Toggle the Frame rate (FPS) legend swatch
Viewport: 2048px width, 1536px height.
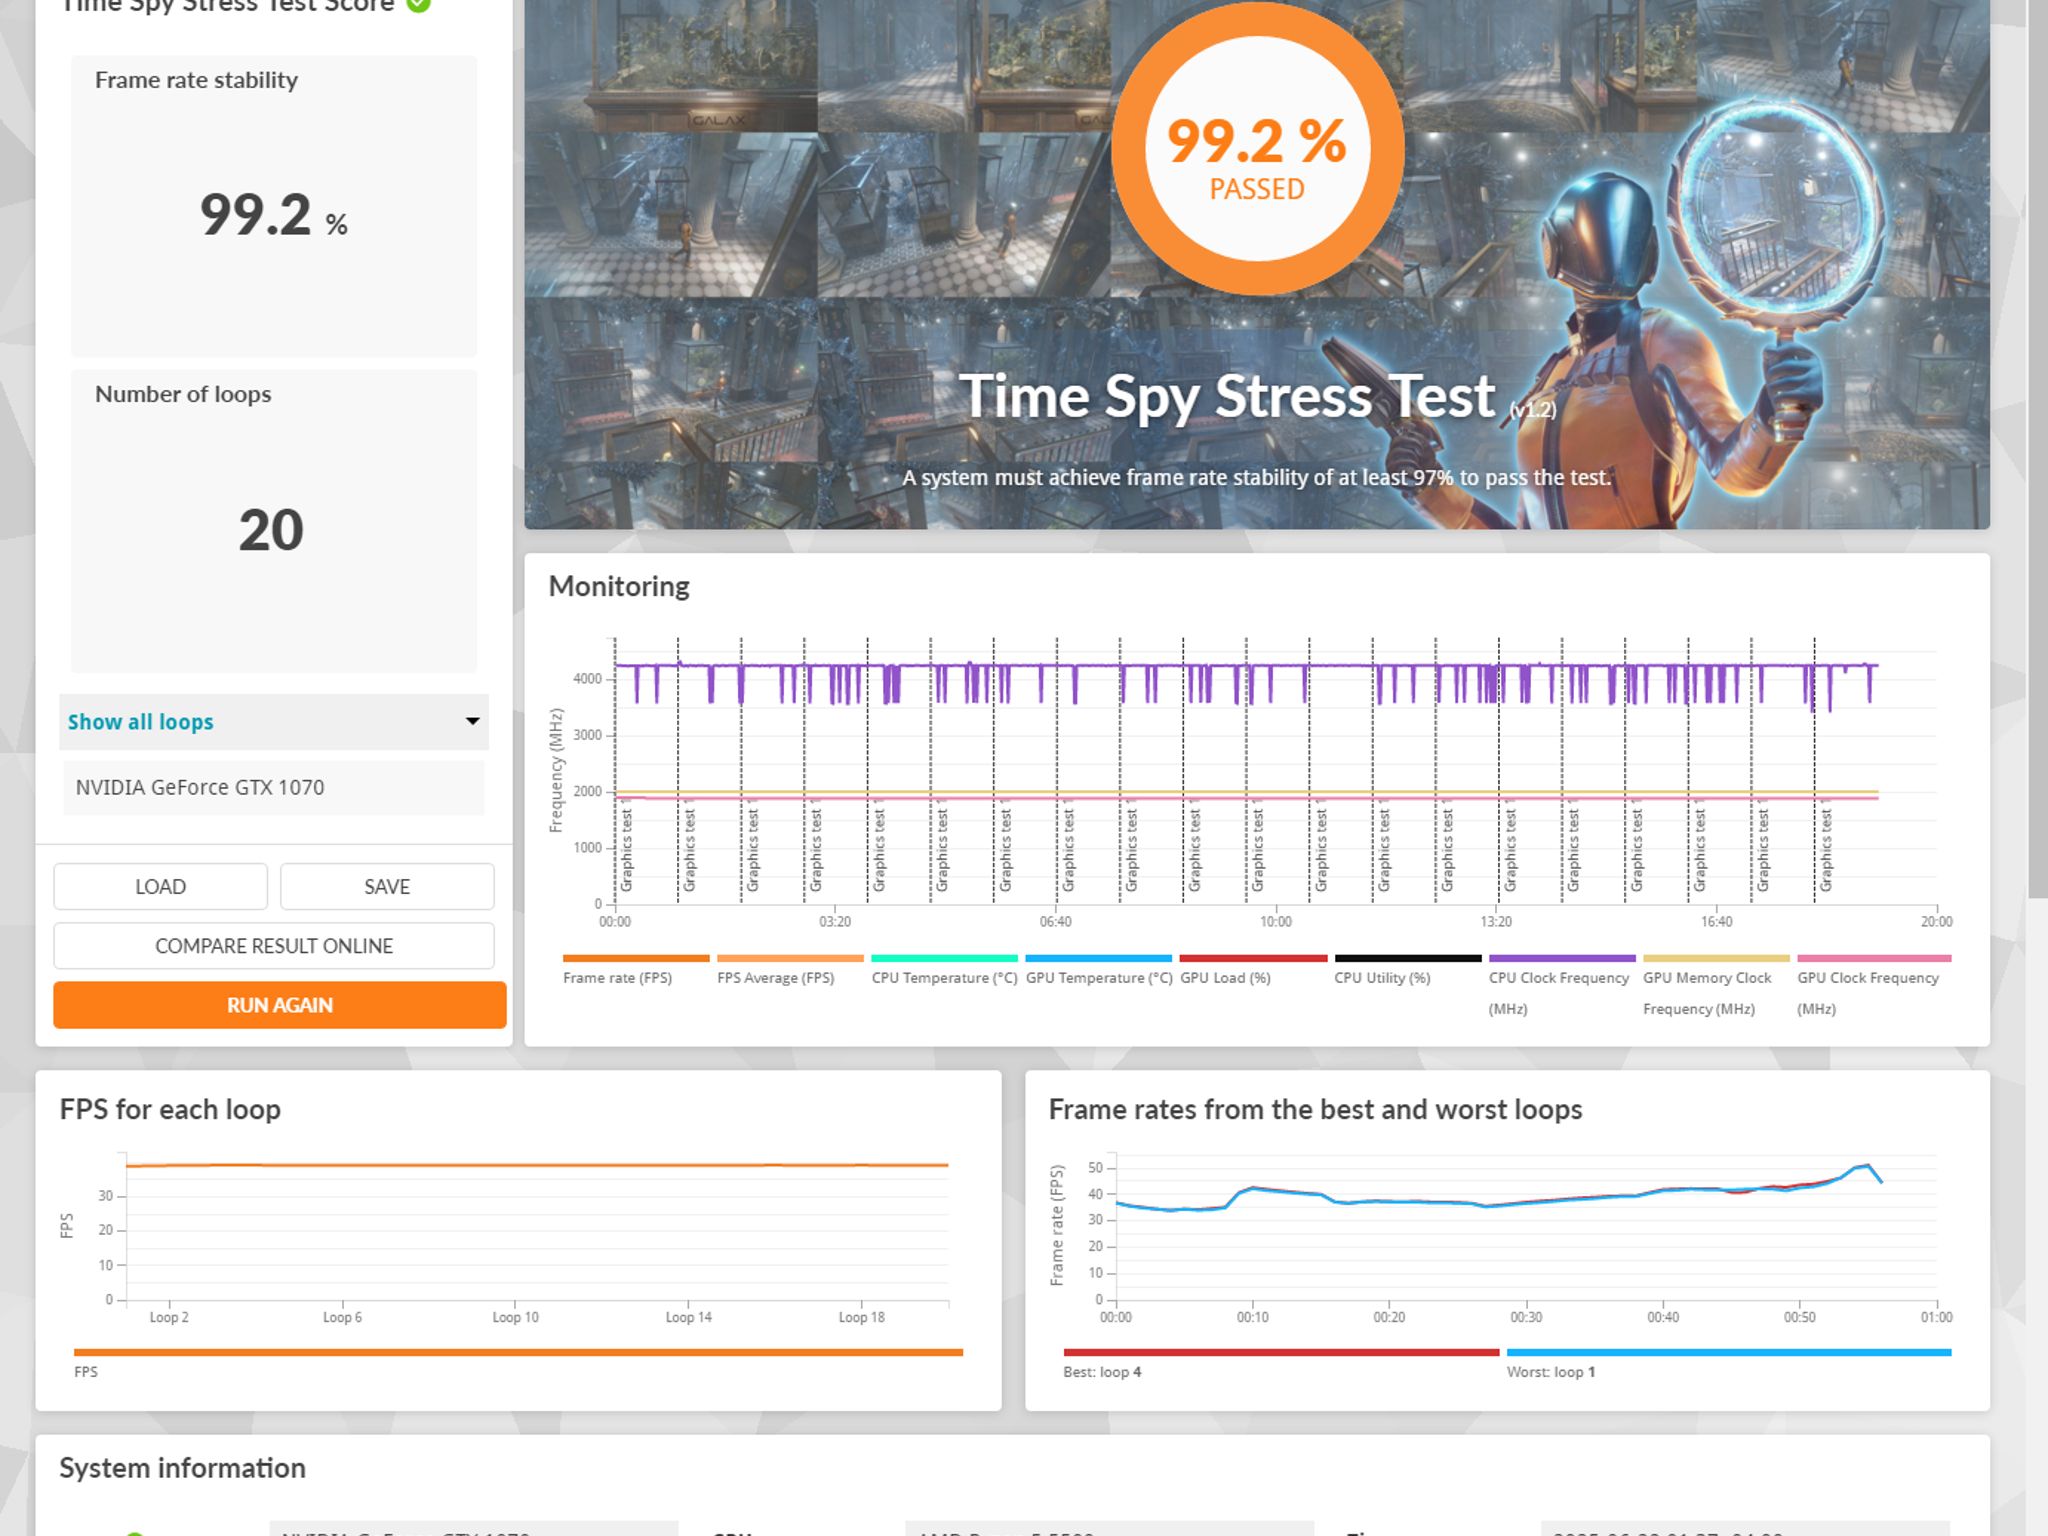pyautogui.click(x=636, y=958)
